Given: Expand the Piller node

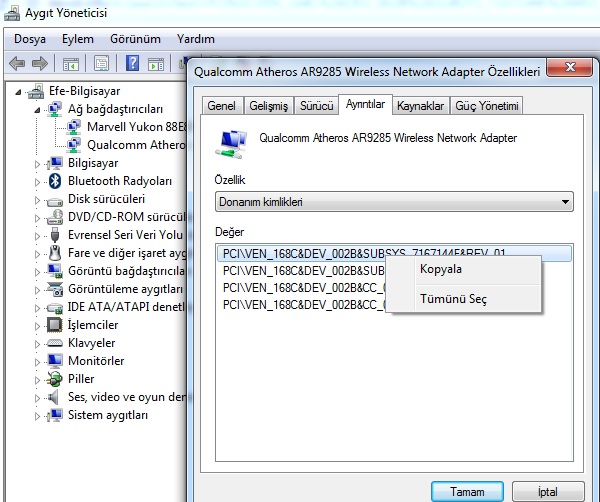Looking at the screenshot, I should pyautogui.click(x=37, y=380).
